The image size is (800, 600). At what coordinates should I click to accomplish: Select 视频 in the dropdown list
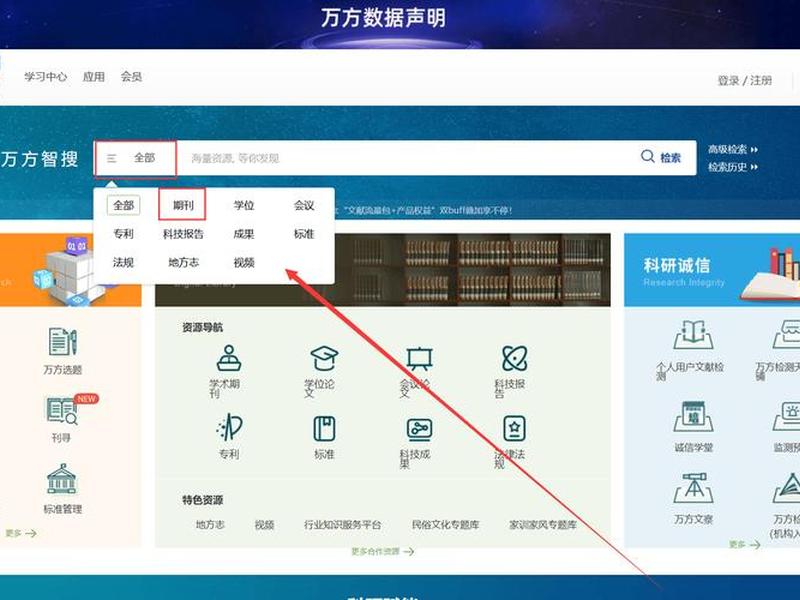click(243, 262)
